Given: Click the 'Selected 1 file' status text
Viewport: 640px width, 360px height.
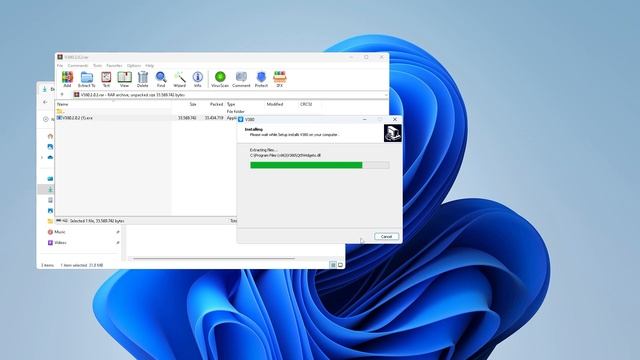Looking at the screenshot, I should (97, 221).
